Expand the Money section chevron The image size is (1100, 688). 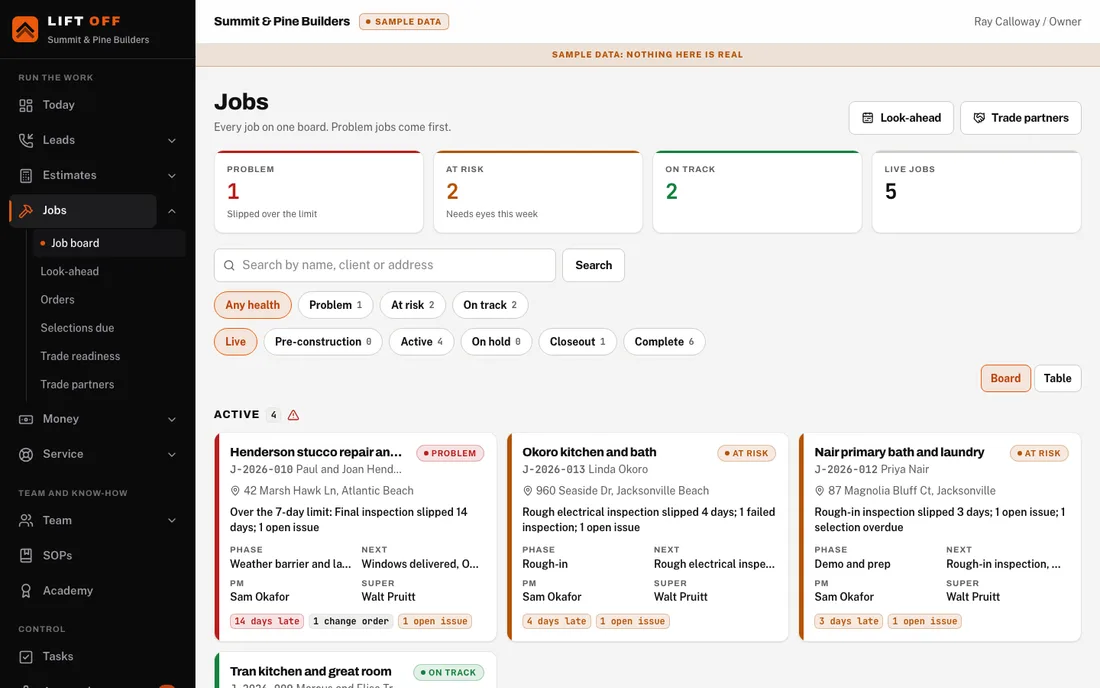tap(172, 419)
